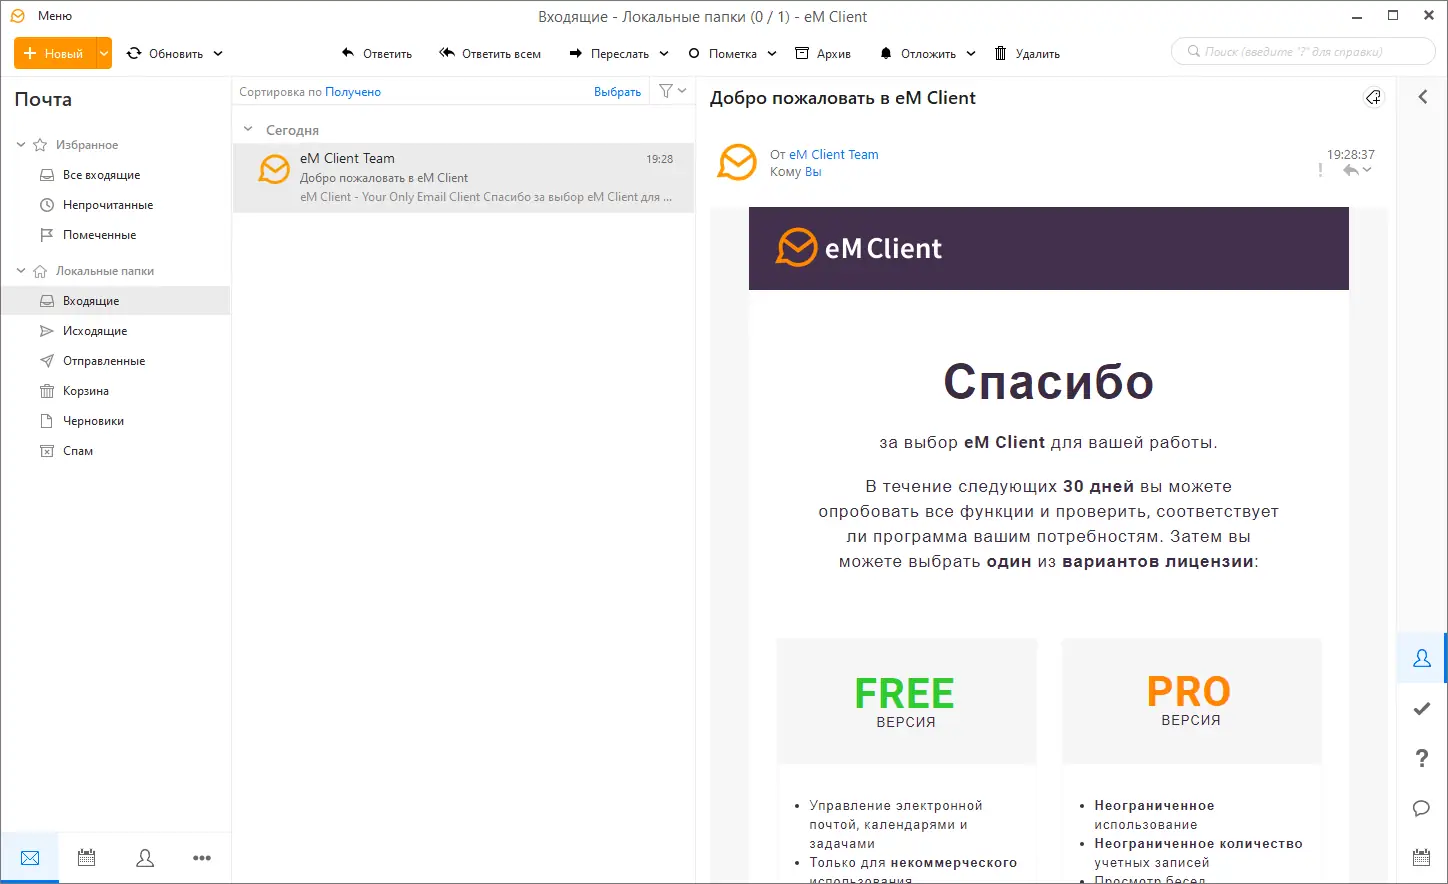This screenshot has width=1448, height=884.
Task: Archive message with Архив button
Action: click(823, 54)
